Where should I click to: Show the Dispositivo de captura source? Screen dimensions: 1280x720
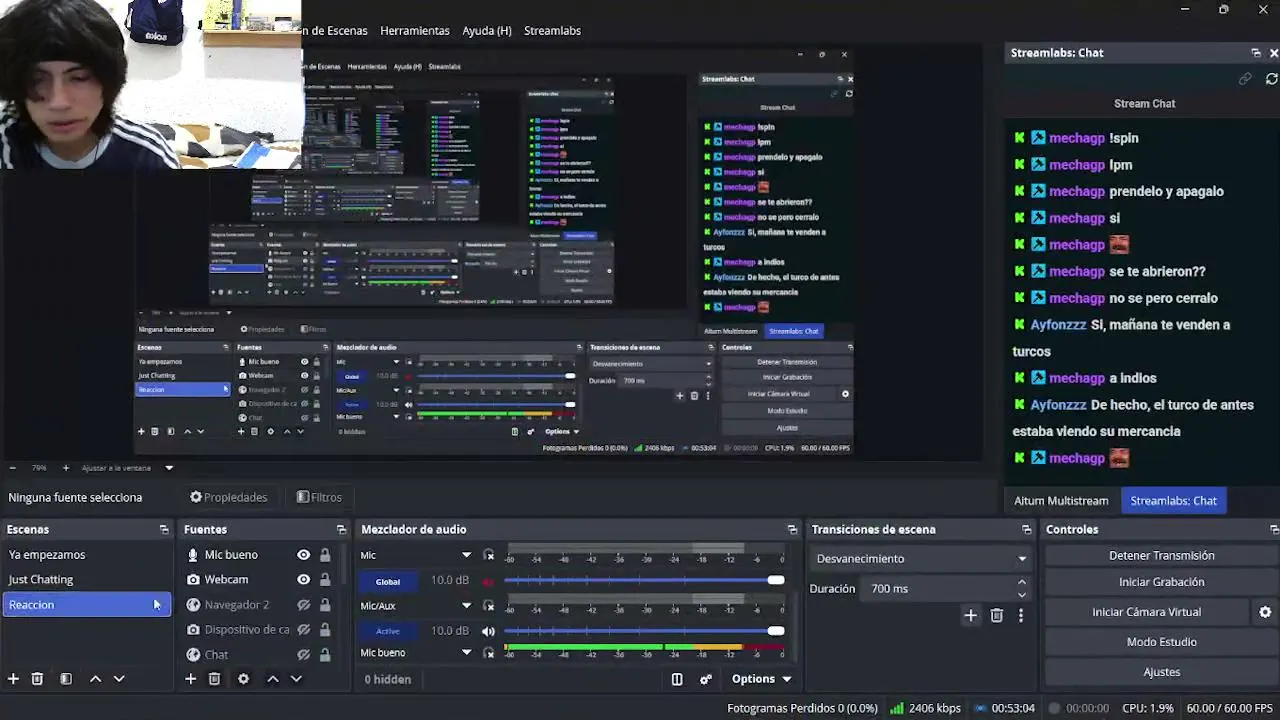(303, 630)
